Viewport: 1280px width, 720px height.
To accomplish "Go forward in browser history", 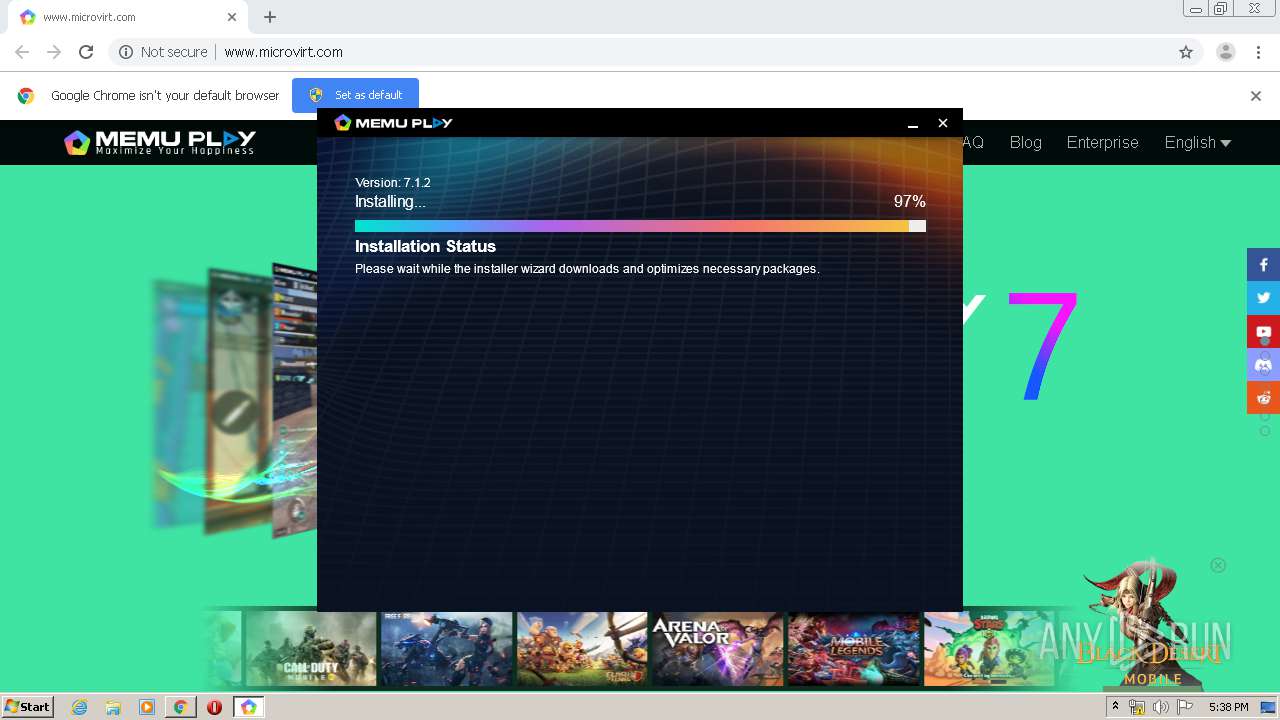I will point(54,52).
